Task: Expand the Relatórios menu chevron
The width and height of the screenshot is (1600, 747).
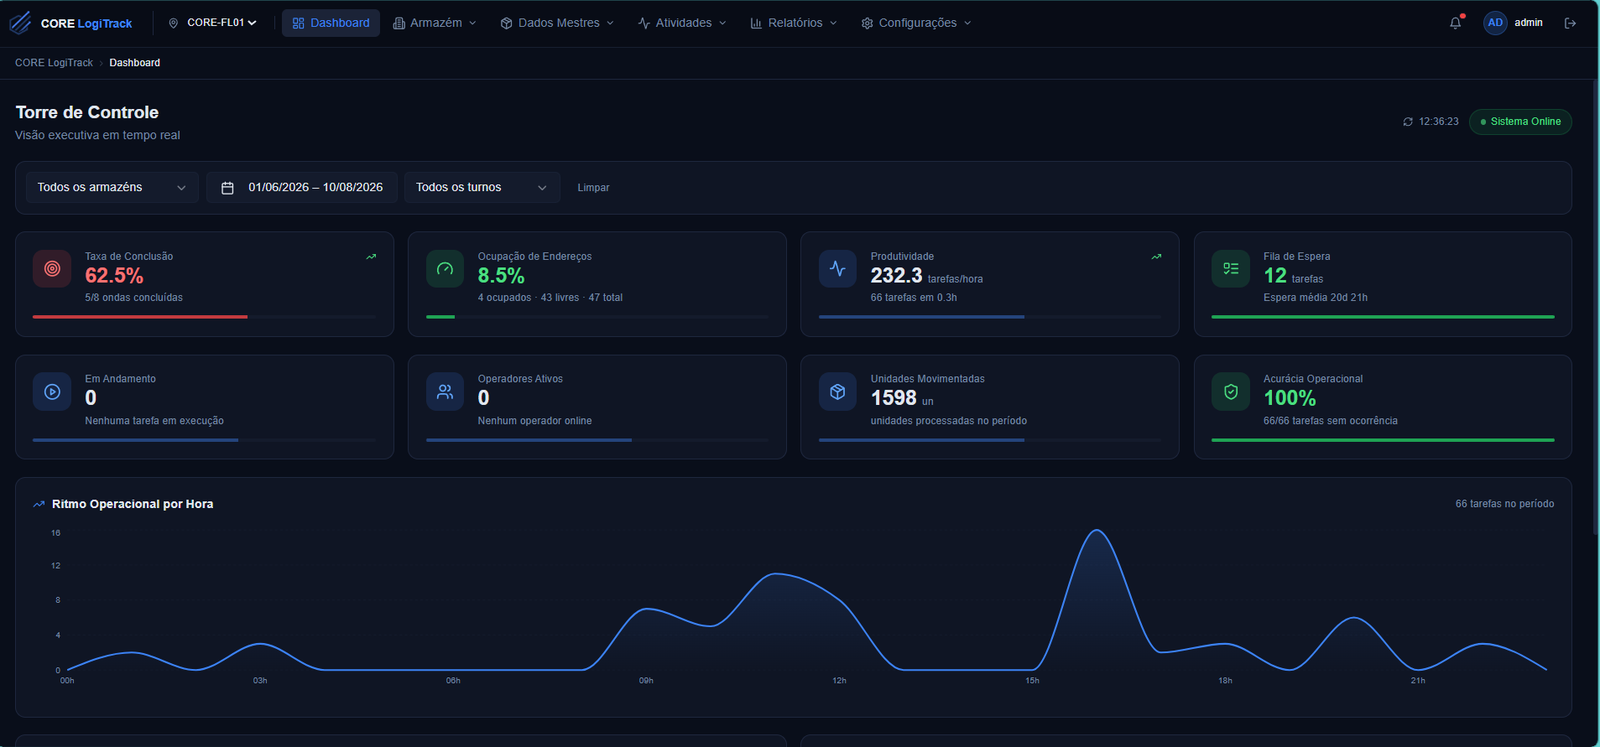Action: click(x=833, y=23)
